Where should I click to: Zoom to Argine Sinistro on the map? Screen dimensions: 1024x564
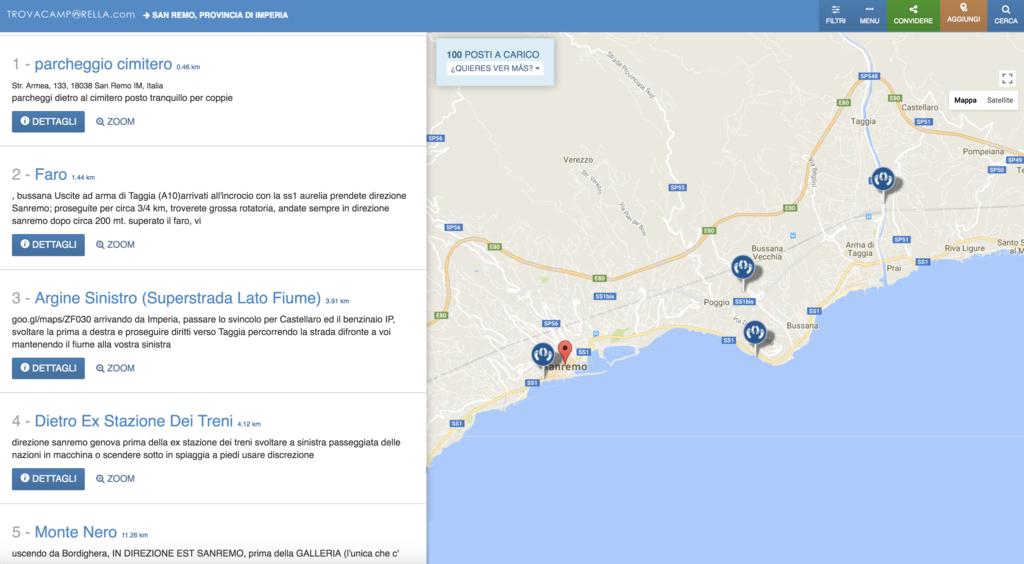(x=115, y=368)
